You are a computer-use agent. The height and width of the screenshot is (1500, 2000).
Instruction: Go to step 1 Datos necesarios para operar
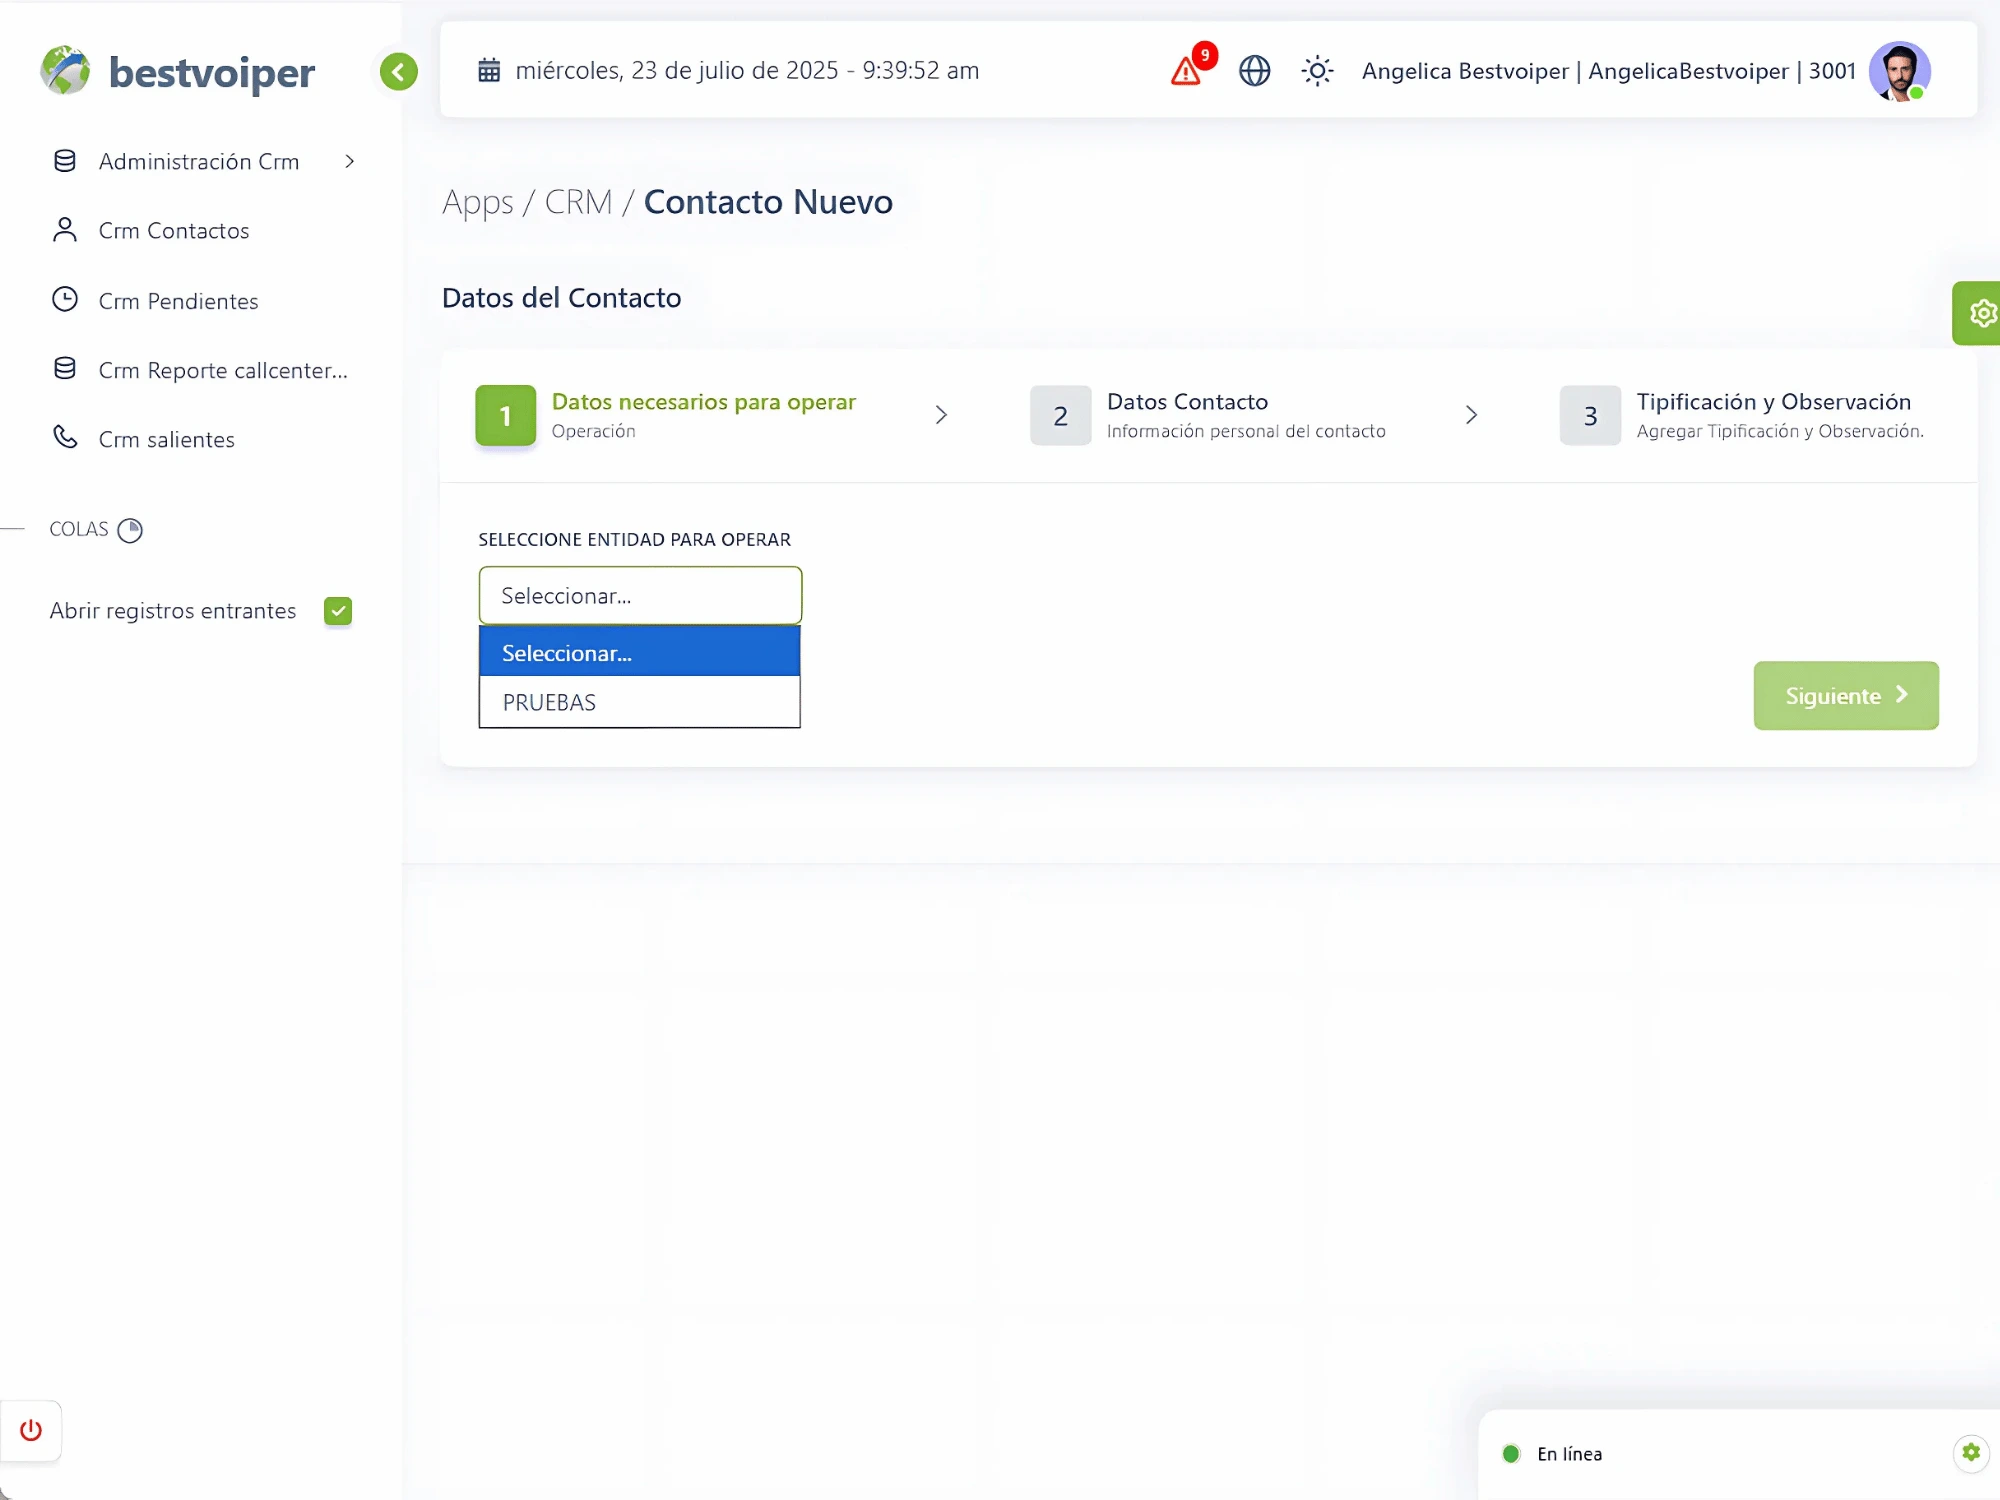point(666,415)
